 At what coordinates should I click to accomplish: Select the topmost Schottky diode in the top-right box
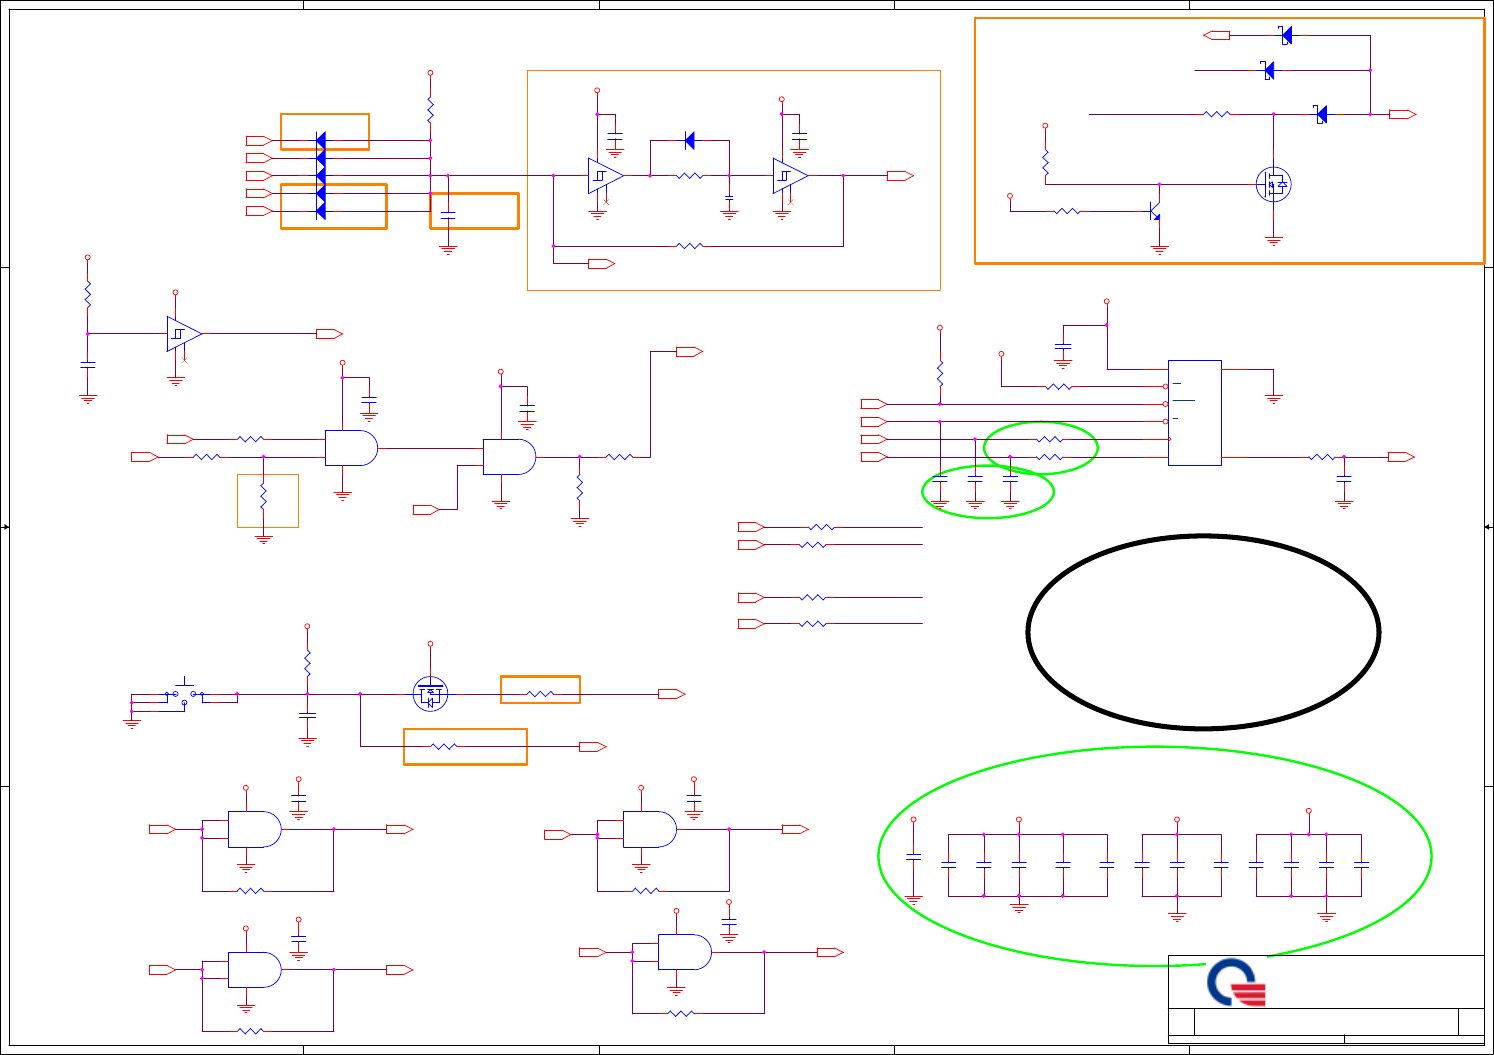[1286, 35]
